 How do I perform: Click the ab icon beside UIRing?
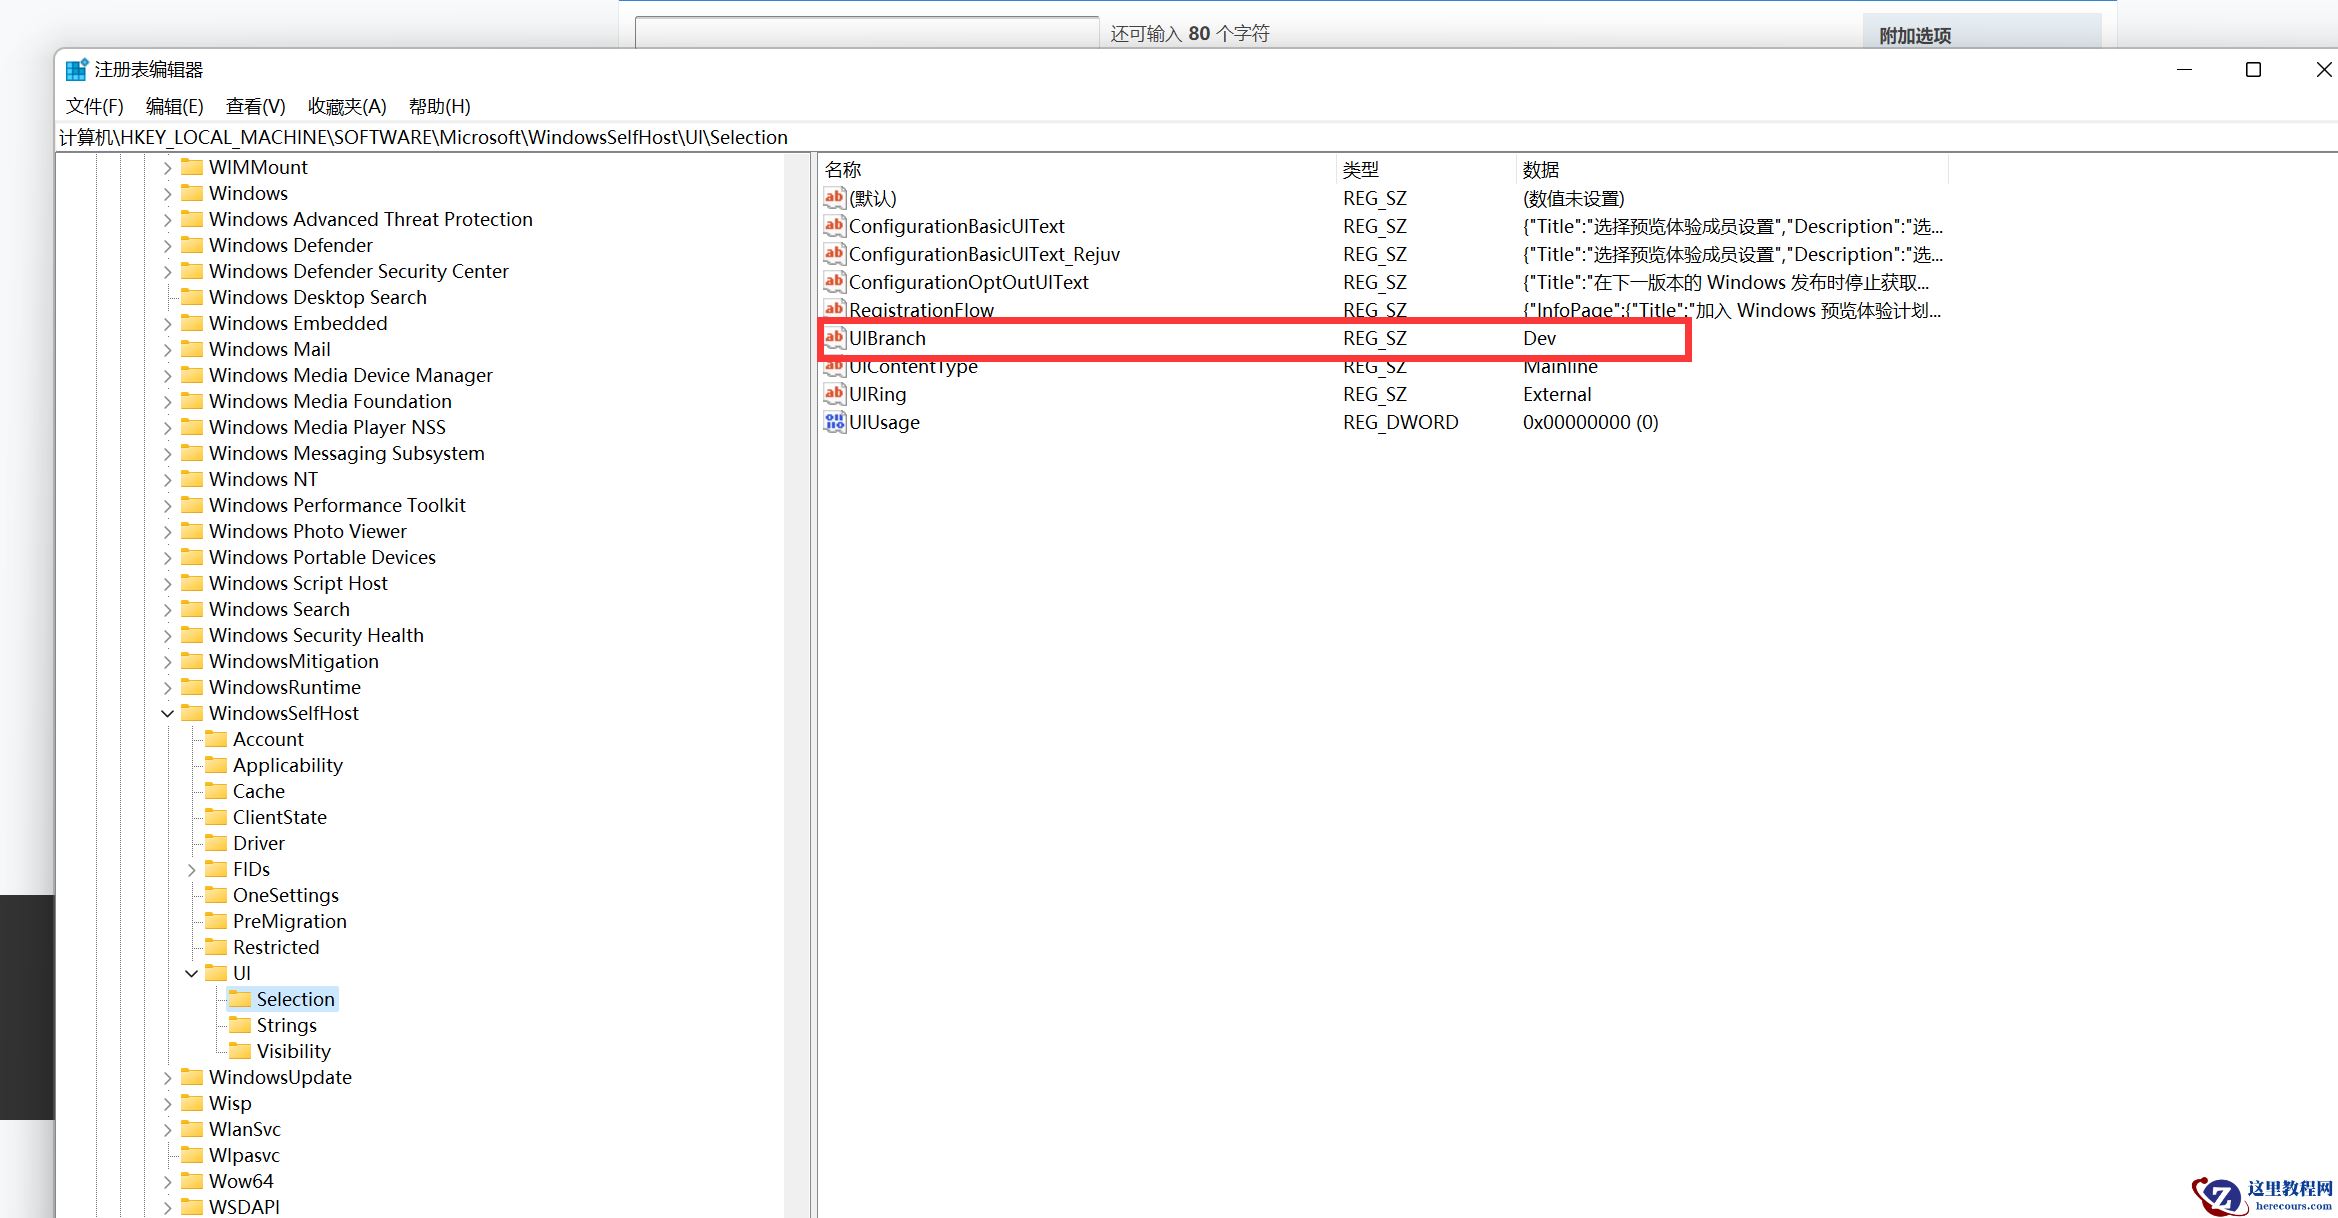tap(833, 394)
